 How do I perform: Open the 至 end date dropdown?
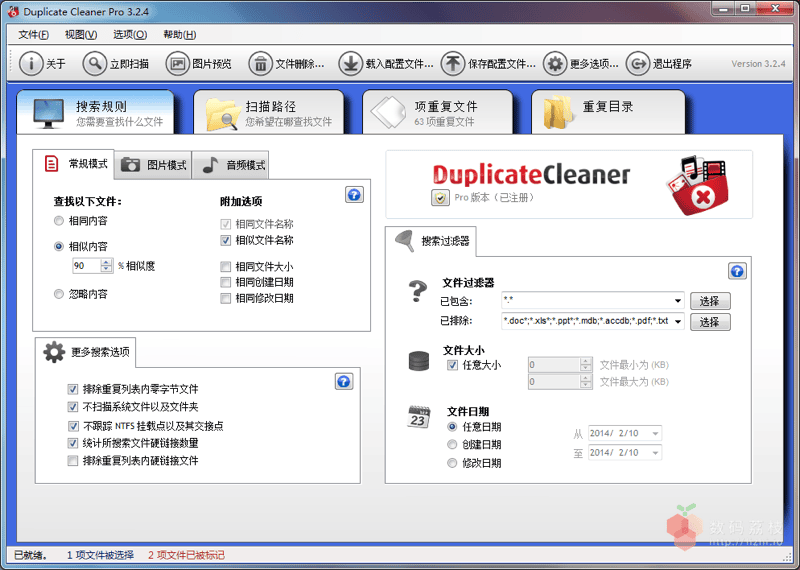(655, 453)
